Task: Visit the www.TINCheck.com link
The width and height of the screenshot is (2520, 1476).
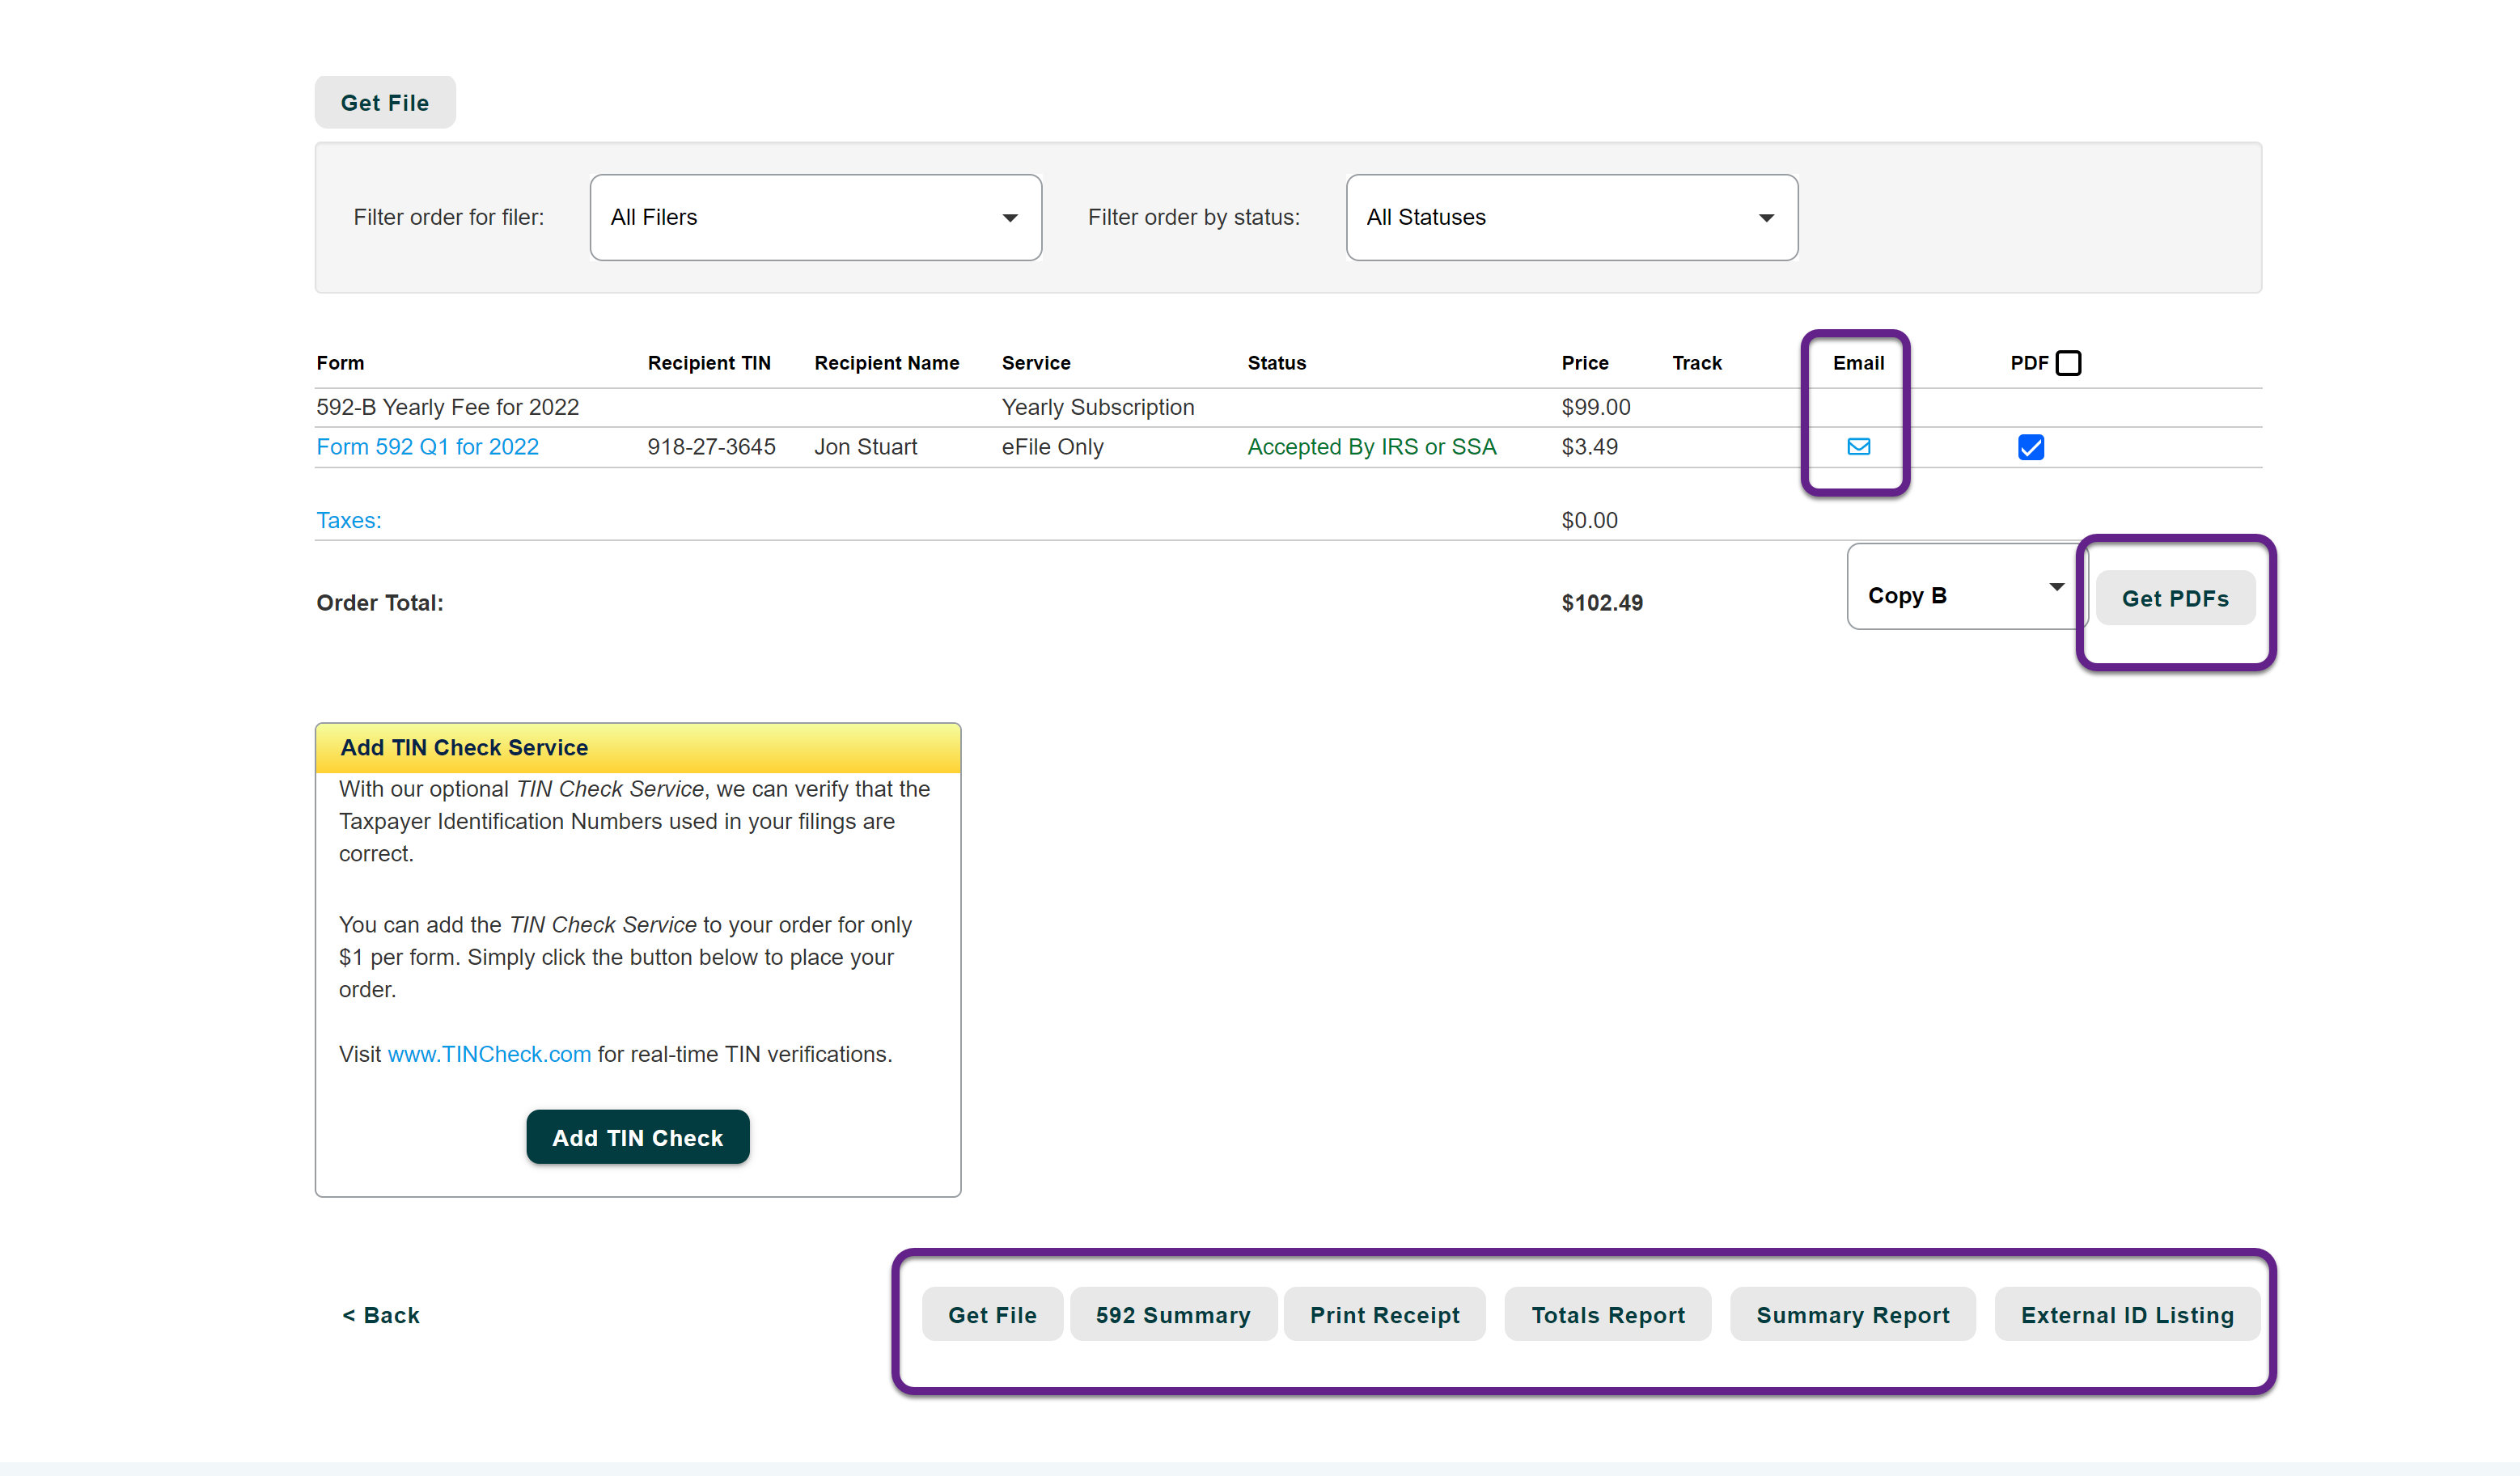Action: click(x=489, y=1054)
